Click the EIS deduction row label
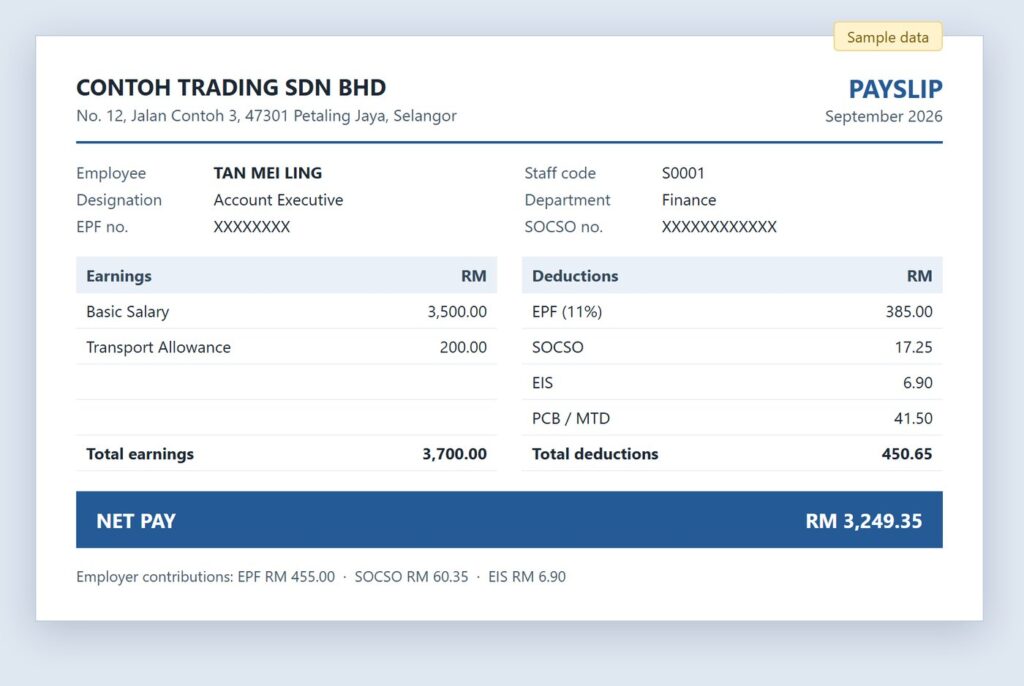The height and width of the screenshot is (686, 1024). tap(542, 383)
